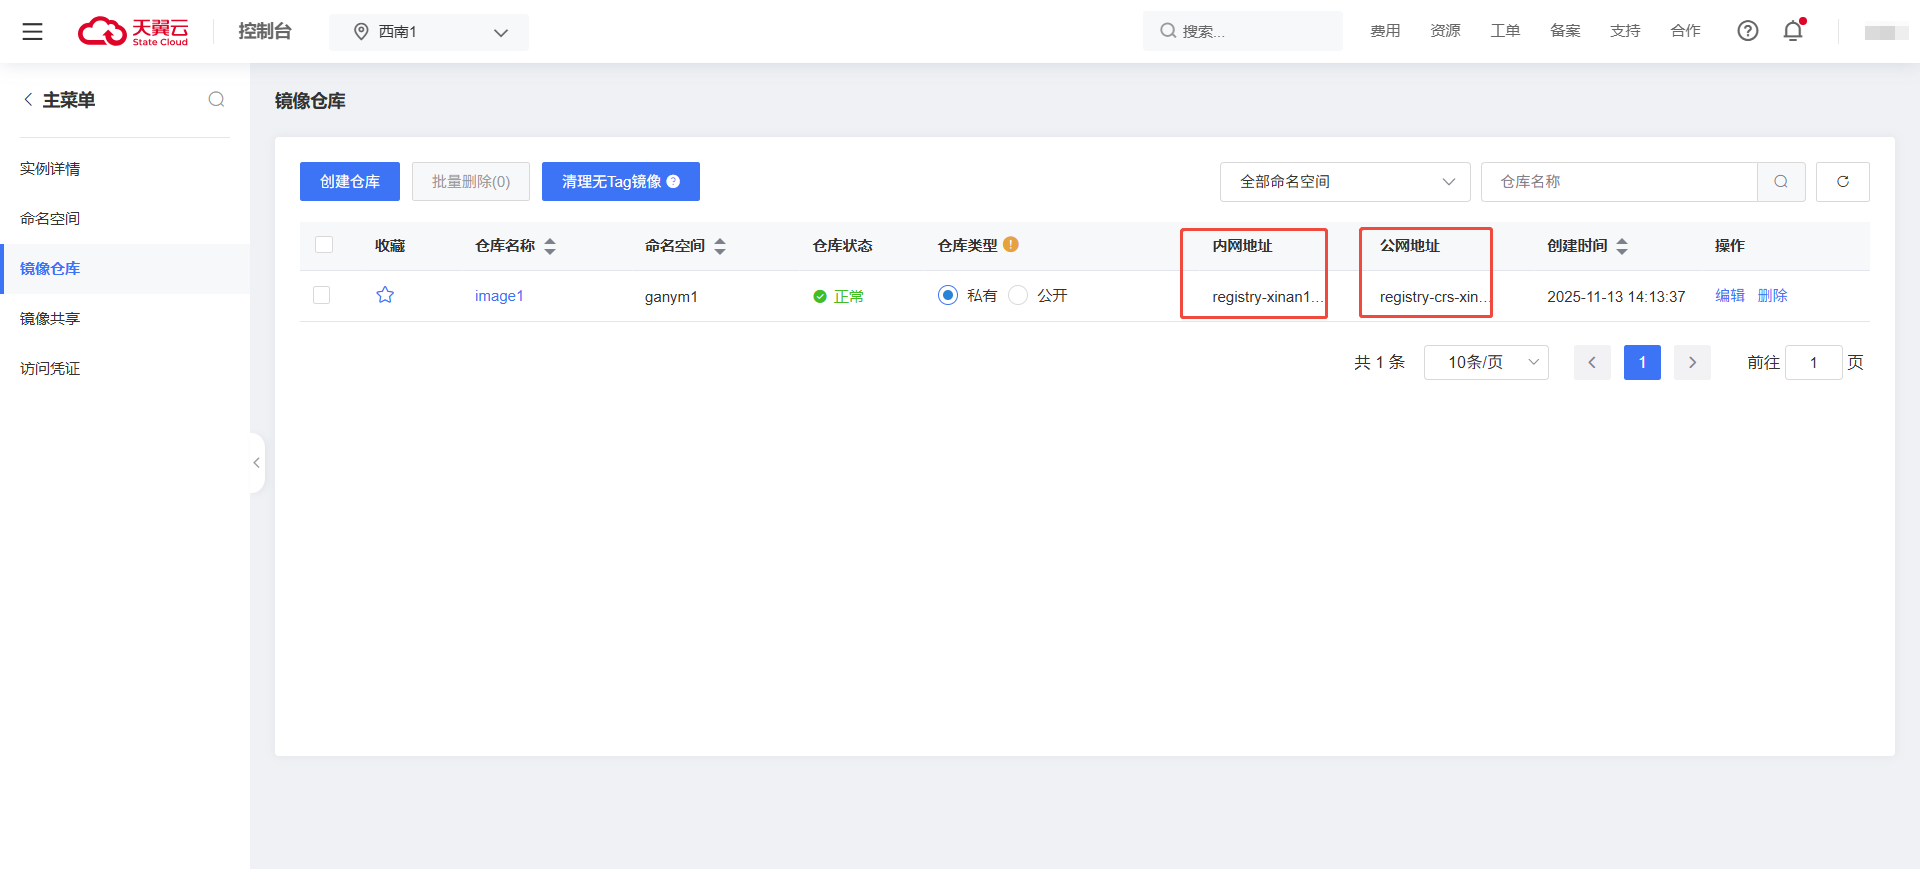Screen dimensions: 1920x869
Task: Collapse the sidebar using the handle arrow
Action: [257, 463]
